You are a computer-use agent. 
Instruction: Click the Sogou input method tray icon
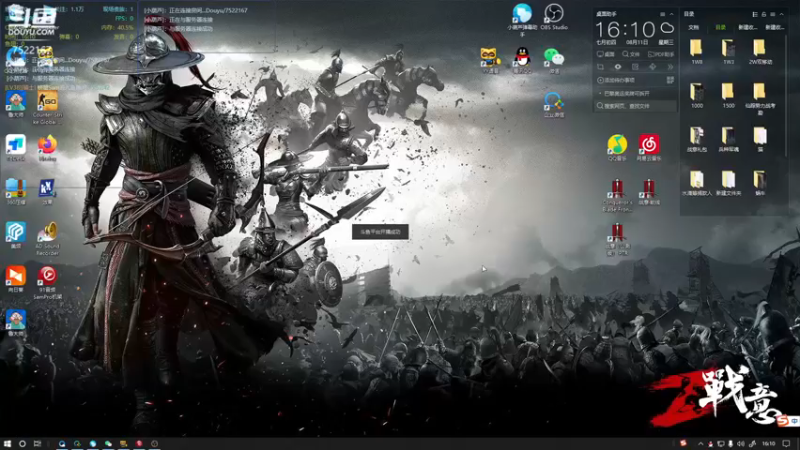683,443
